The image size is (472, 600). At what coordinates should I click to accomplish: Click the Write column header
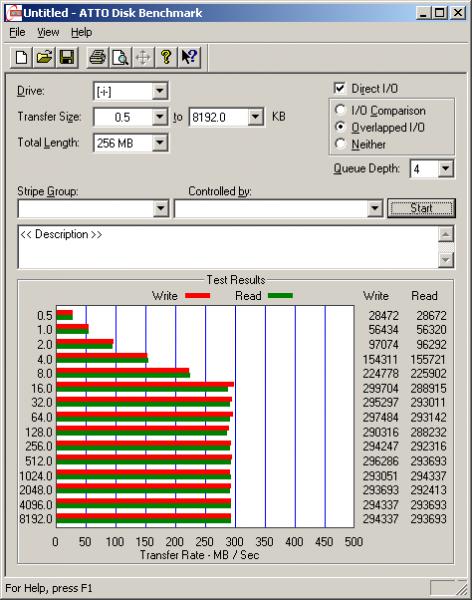[x=376, y=296]
